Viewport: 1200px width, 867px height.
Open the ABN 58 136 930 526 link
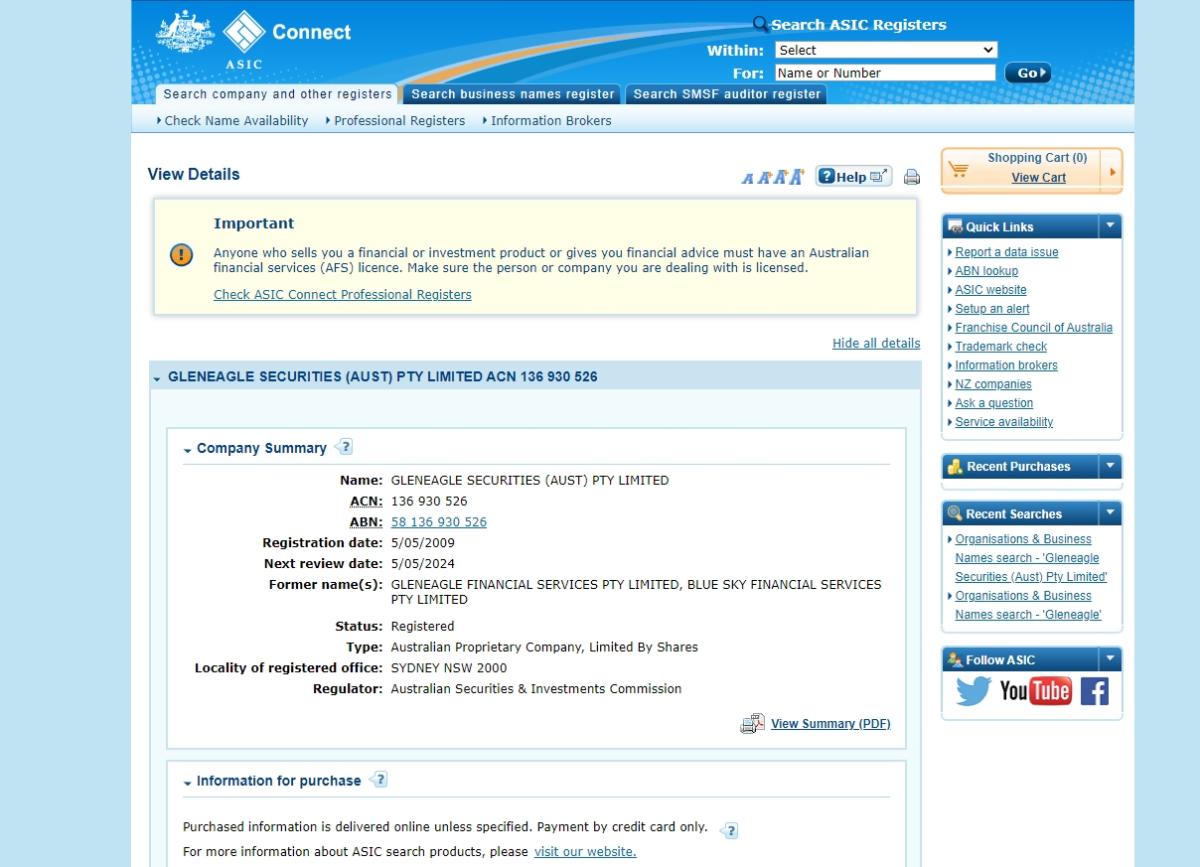[x=438, y=522]
